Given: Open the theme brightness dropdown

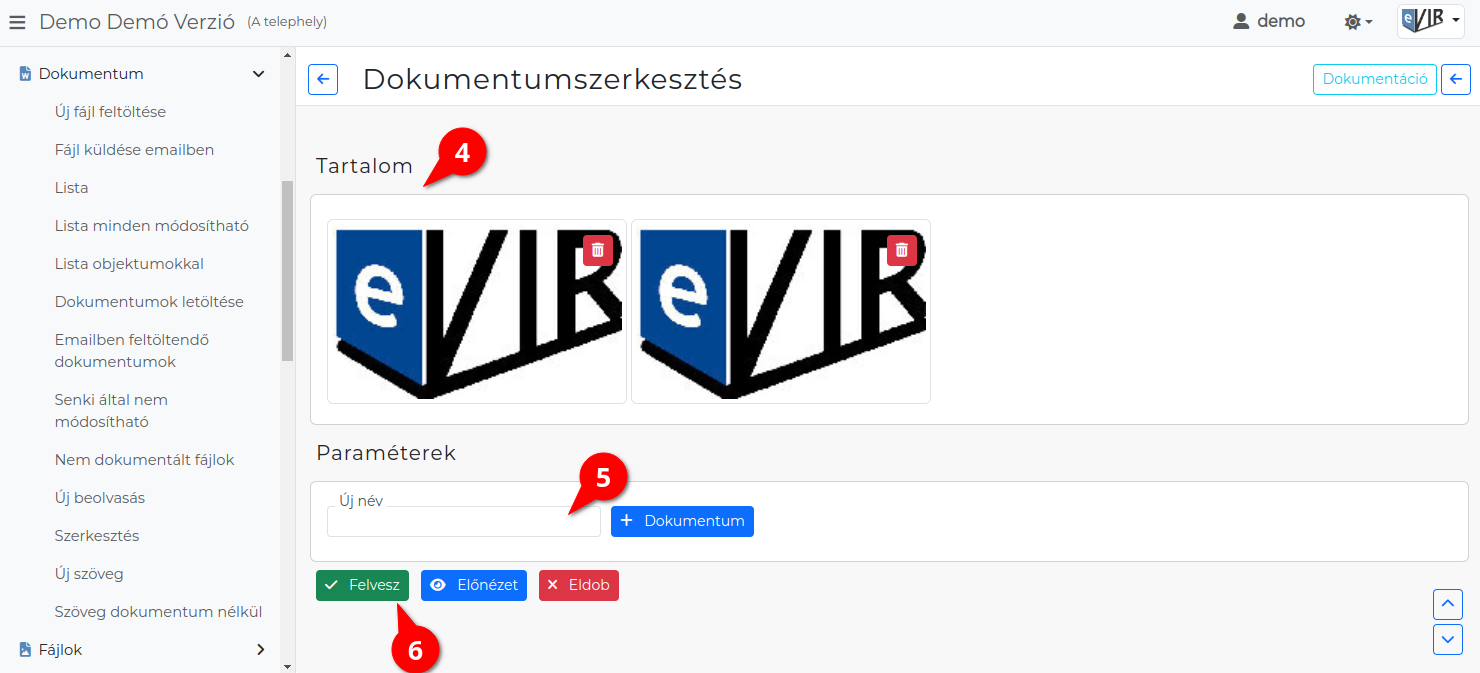Looking at the screenshot, I should pyautogui.click(x=1358, y=21).
